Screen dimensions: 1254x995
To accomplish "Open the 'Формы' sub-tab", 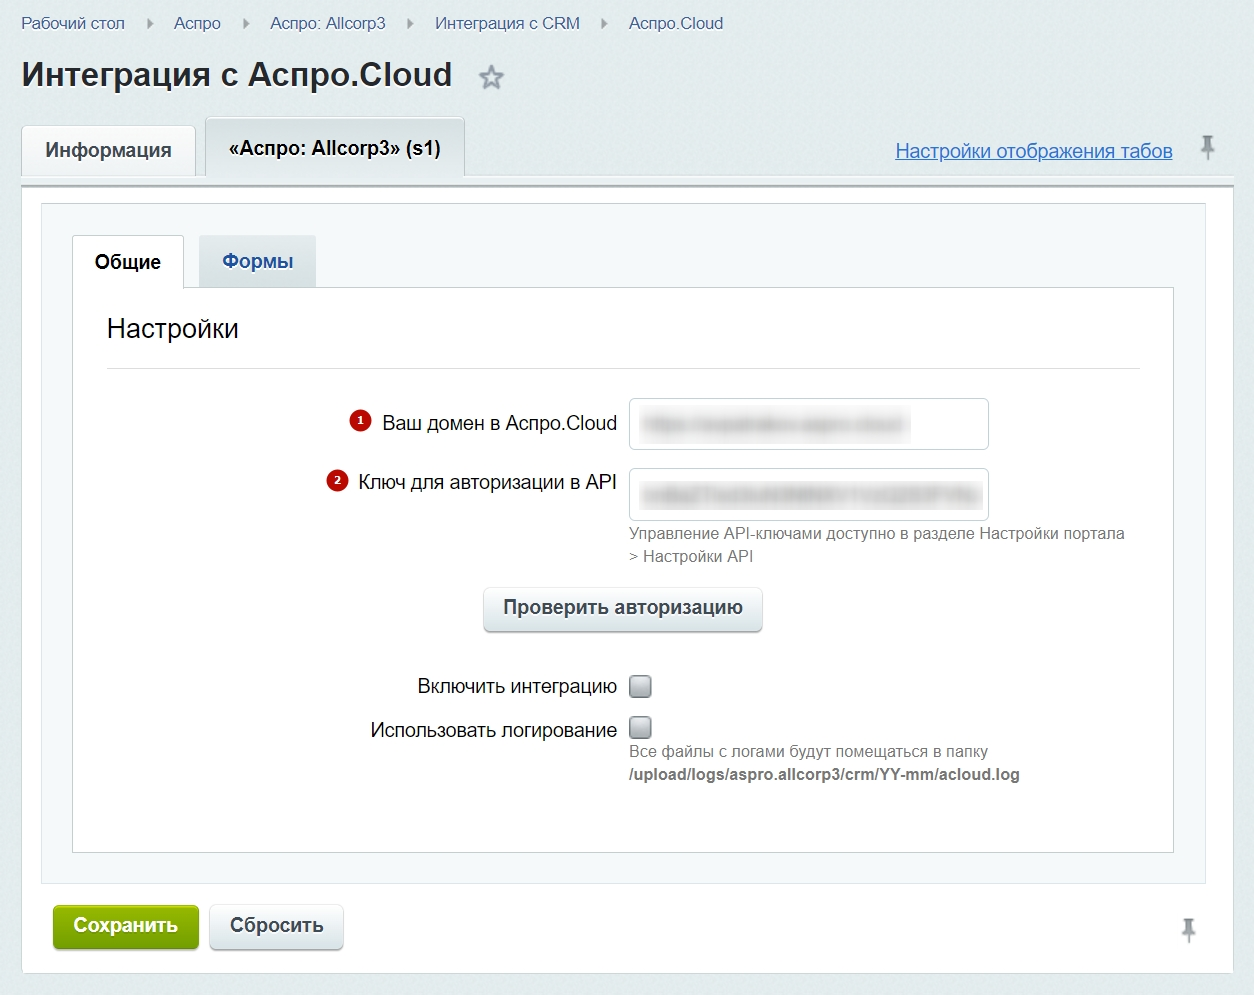I will coord(258,261).
